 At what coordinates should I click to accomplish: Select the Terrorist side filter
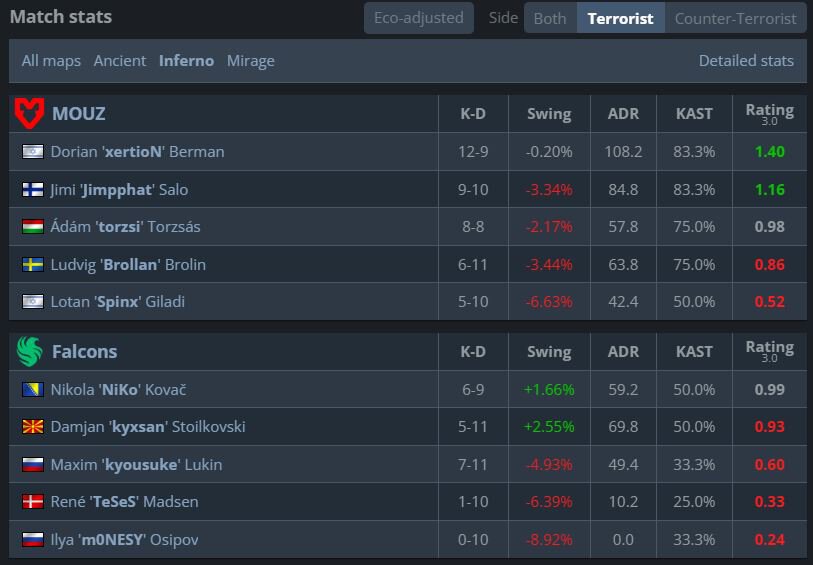[x=620, y=18]
